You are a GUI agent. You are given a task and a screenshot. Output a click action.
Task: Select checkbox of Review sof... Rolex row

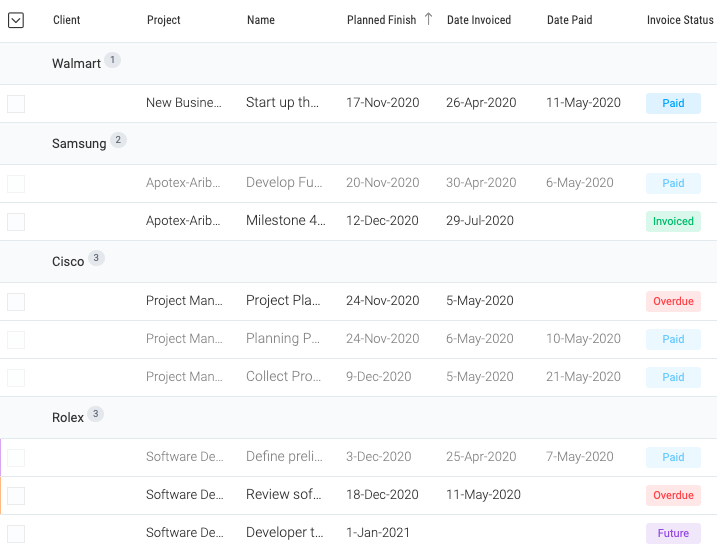pyautogui.click(x=16, y=496)
